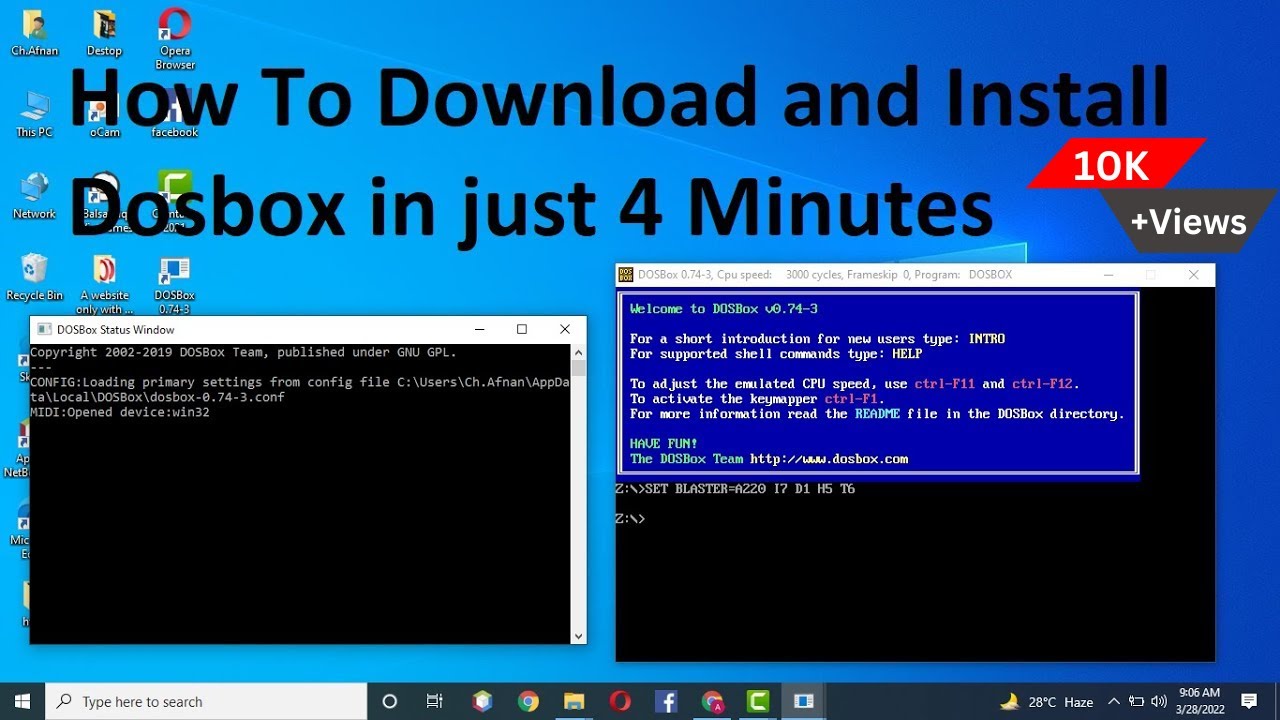Open 'A website only with...' desktop file

point(104,284)
